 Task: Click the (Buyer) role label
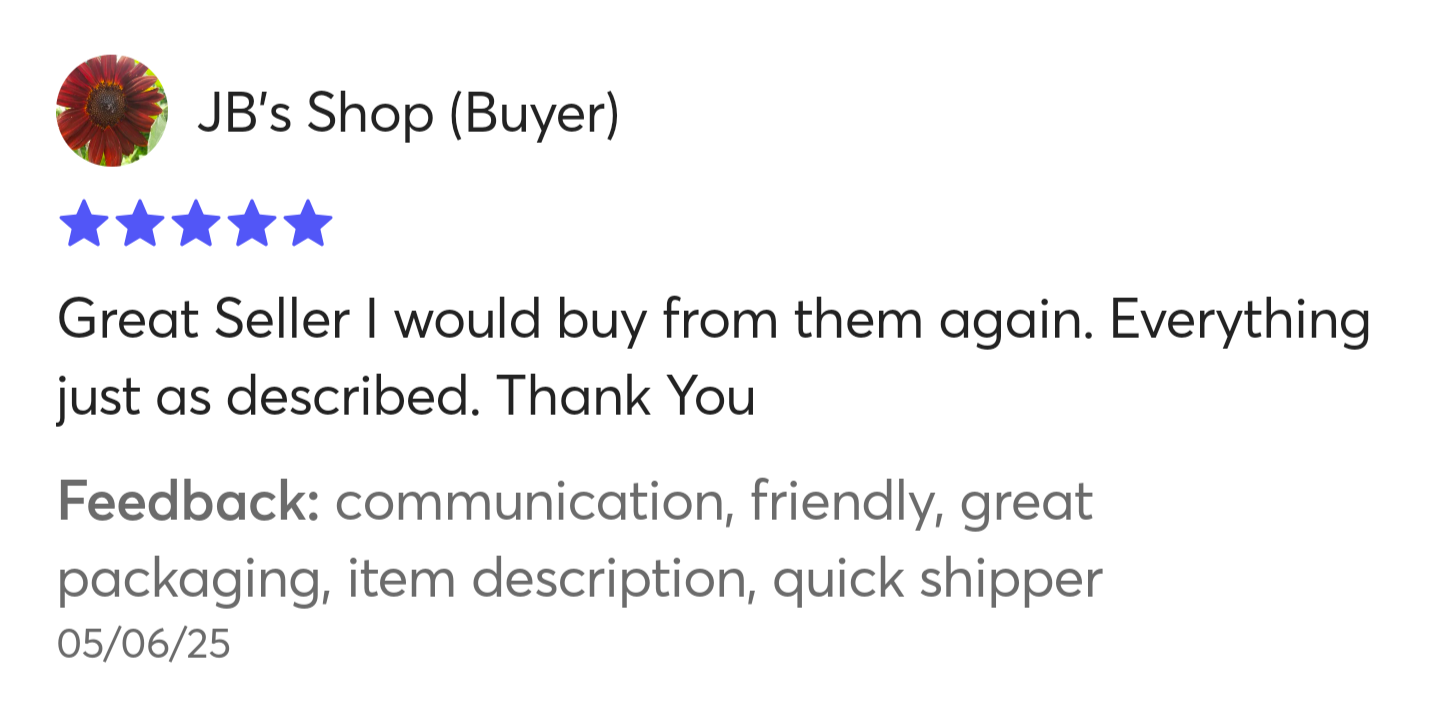(x=533, y=116)
